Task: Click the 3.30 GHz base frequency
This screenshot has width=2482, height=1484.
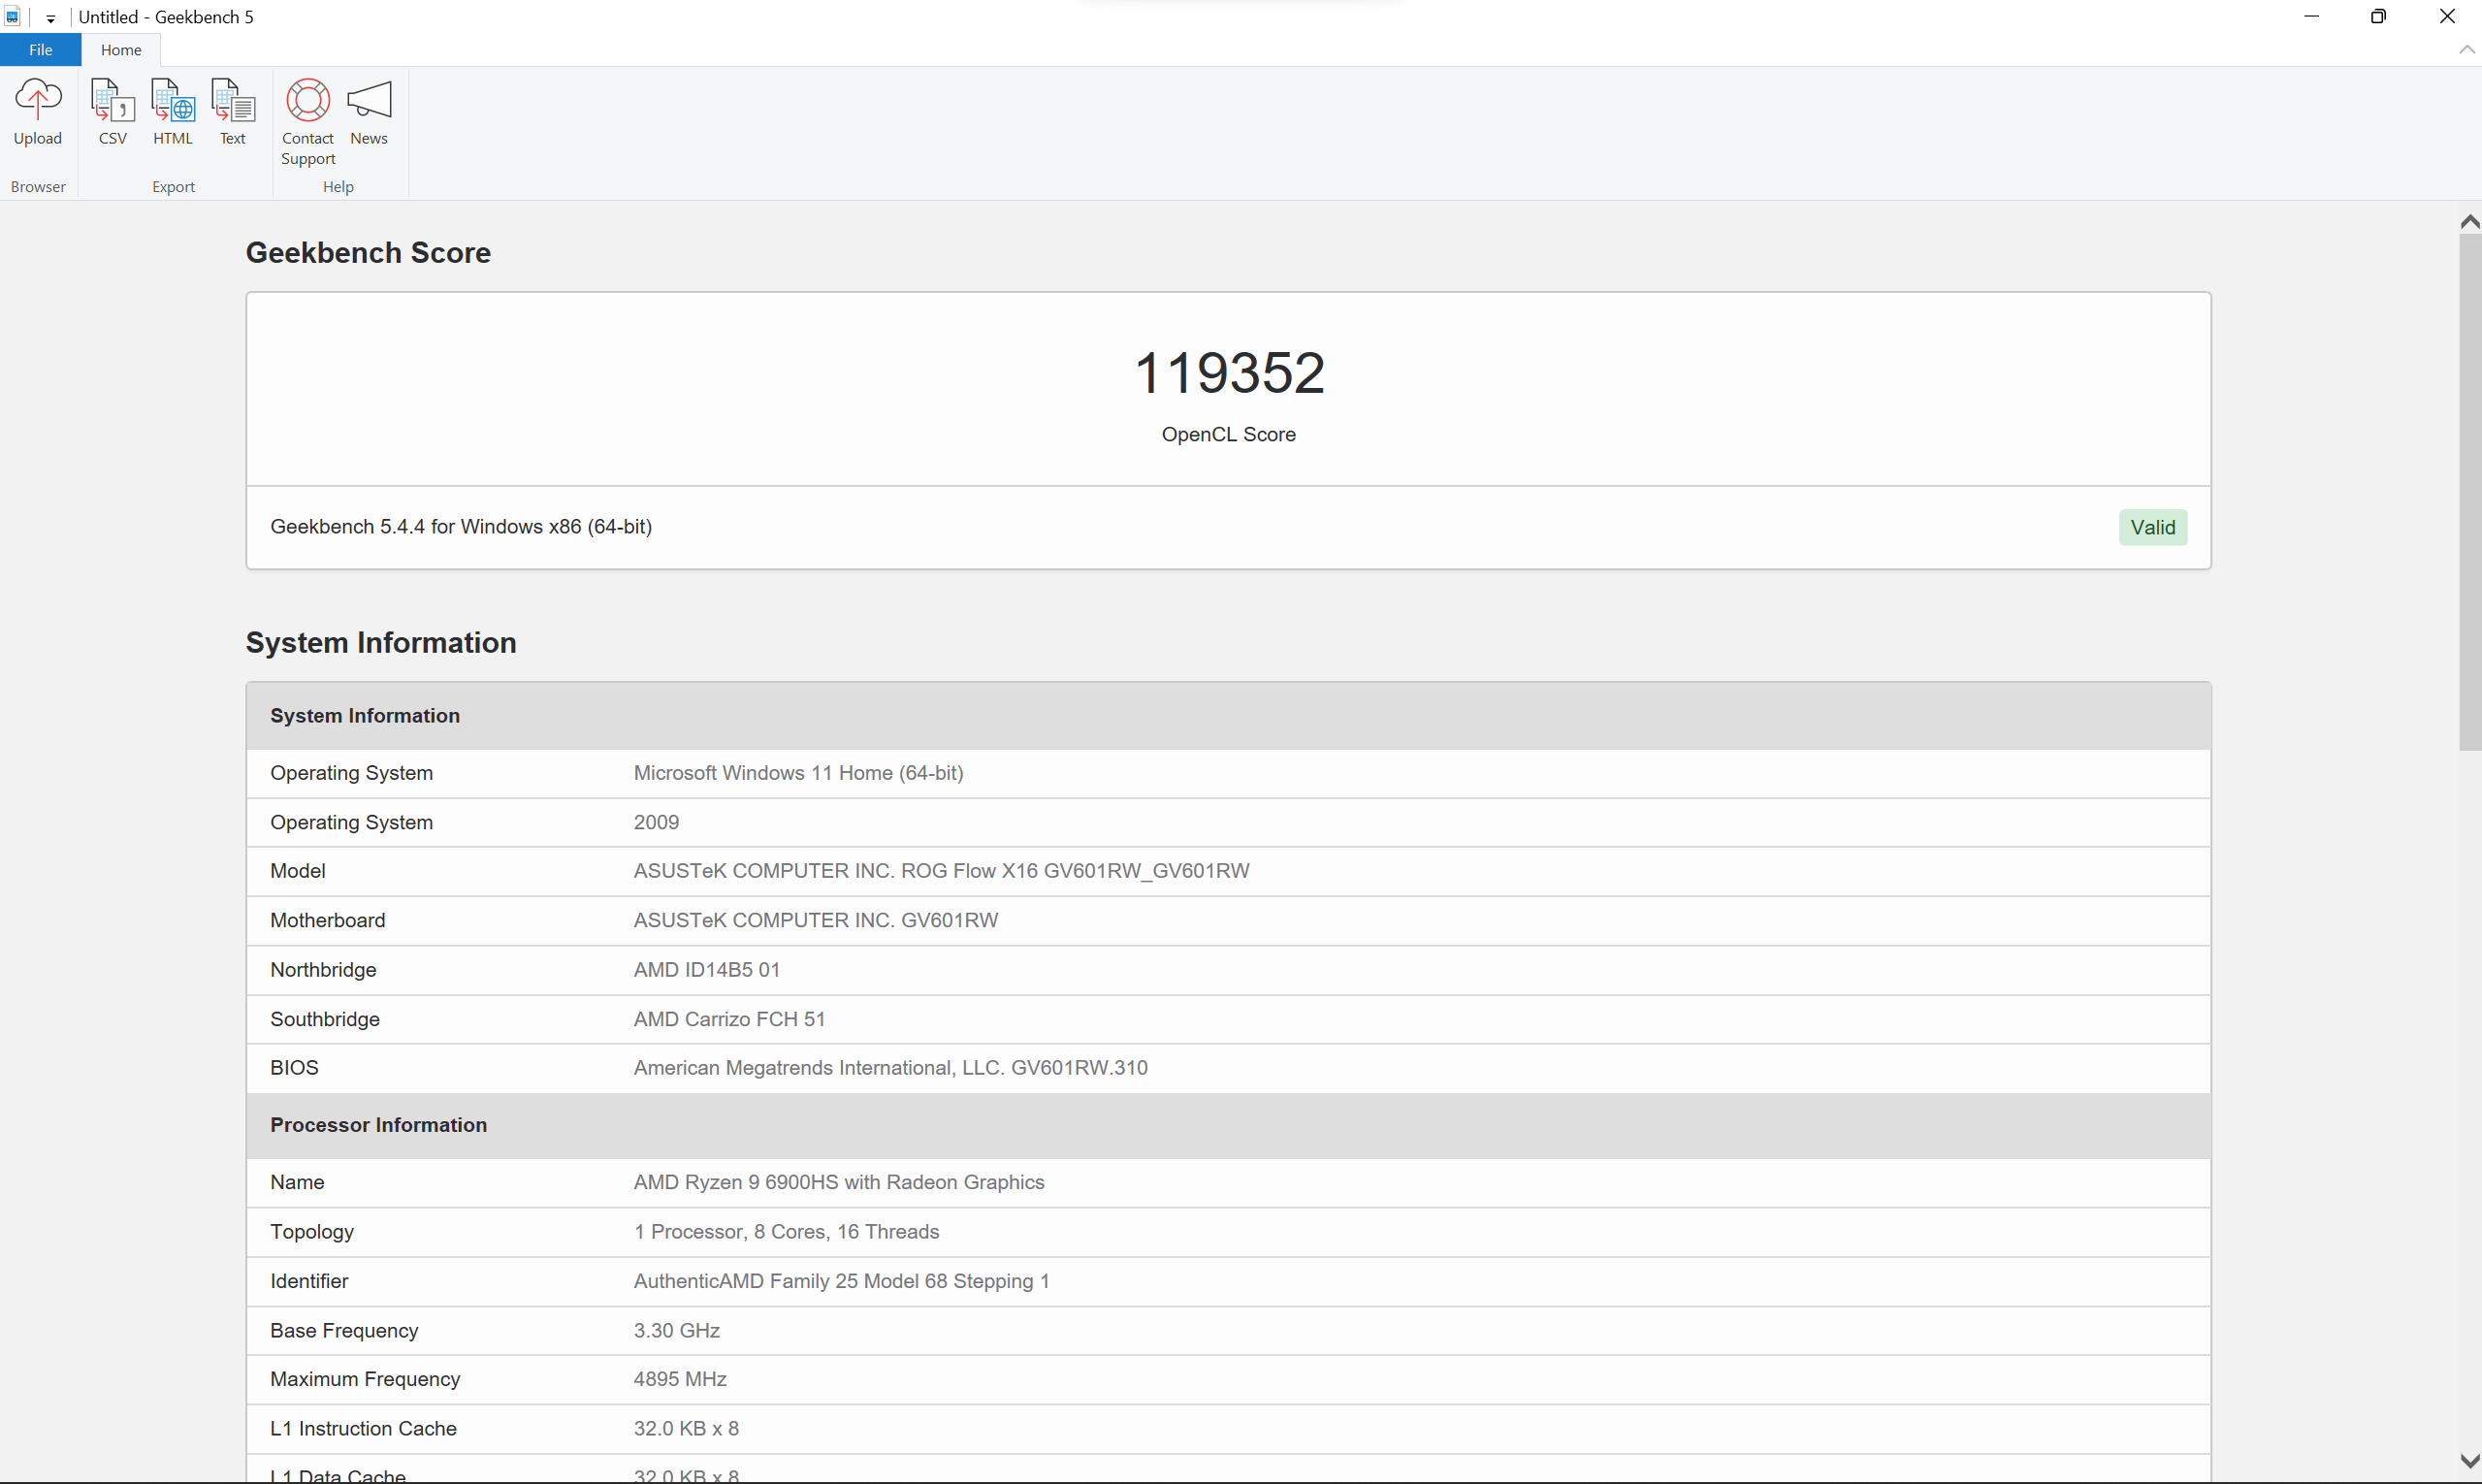Action: [x=676, y=1330]
